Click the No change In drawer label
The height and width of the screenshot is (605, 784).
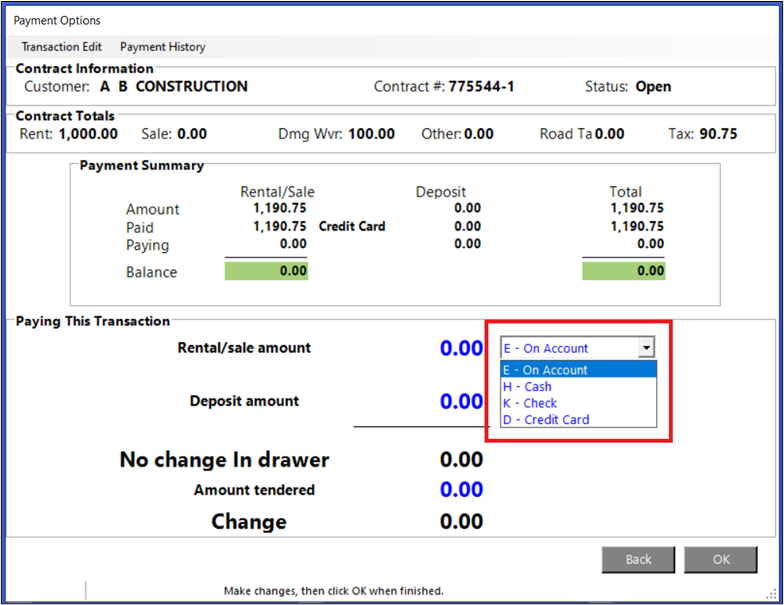click(x=224, y=460)
